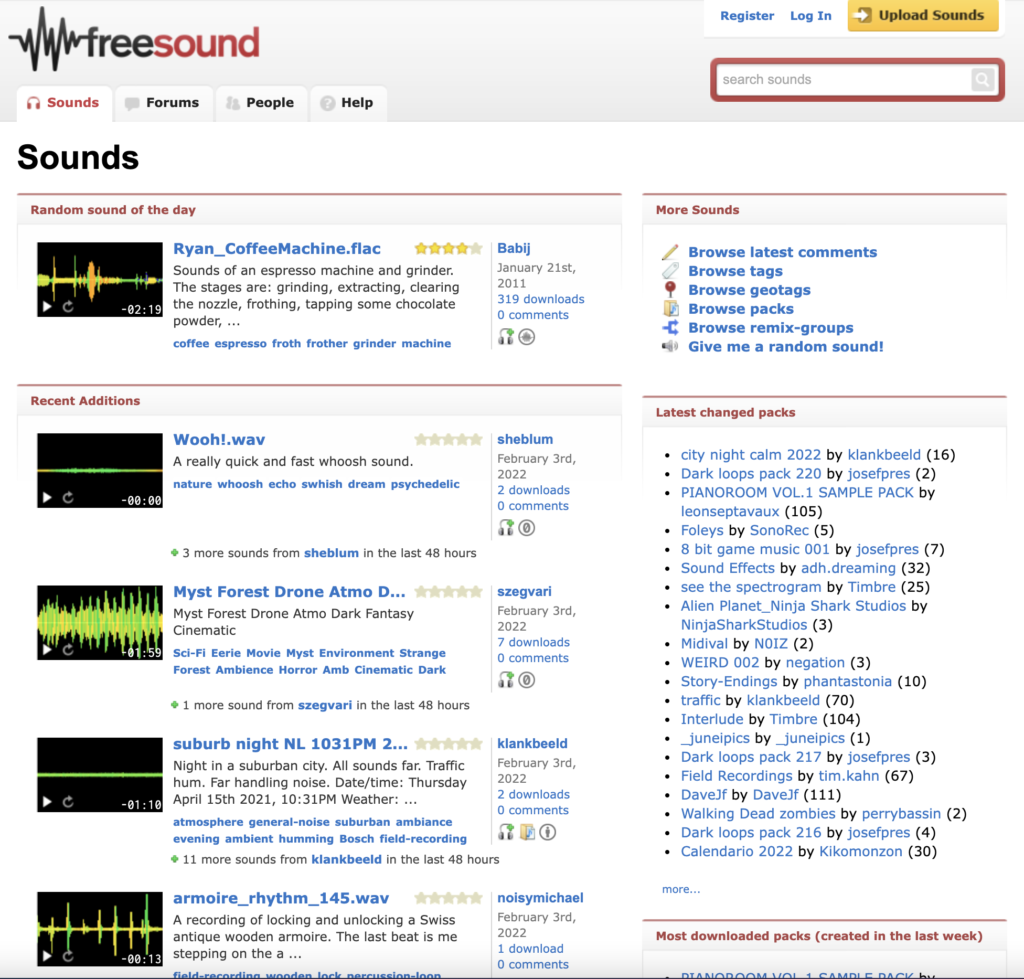
Task: Toggle loop on armoire_rhythm_145.wav player
Action: point(68,956)
